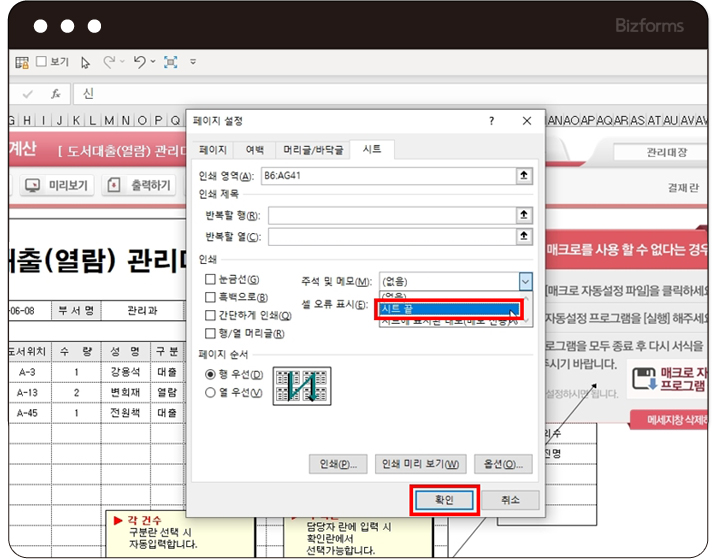This screenshot has height=560, width=715.
Task: Click the collapse icon next to 반복할 행
Action: tap(523, 215)
